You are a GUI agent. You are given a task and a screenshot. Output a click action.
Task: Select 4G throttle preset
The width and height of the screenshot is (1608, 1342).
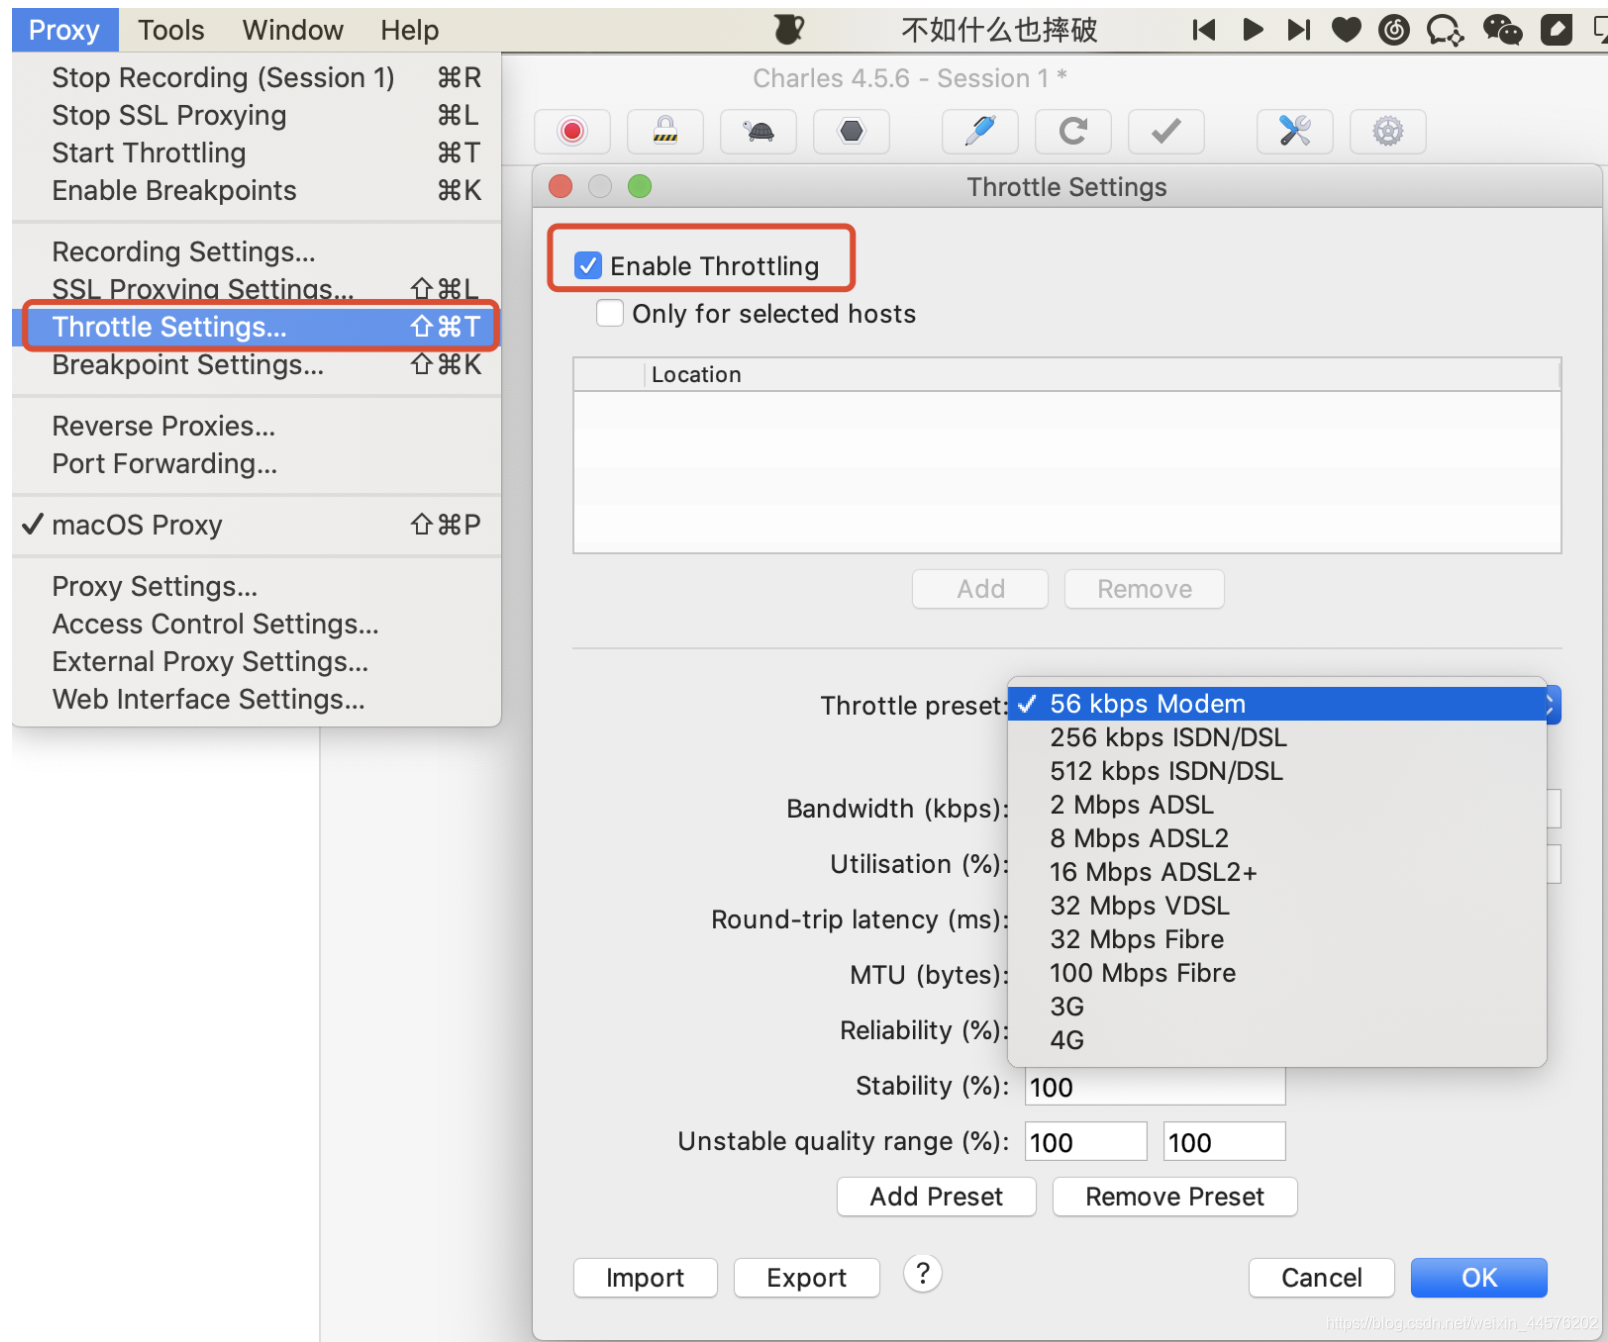(x=1277, y=1040)
